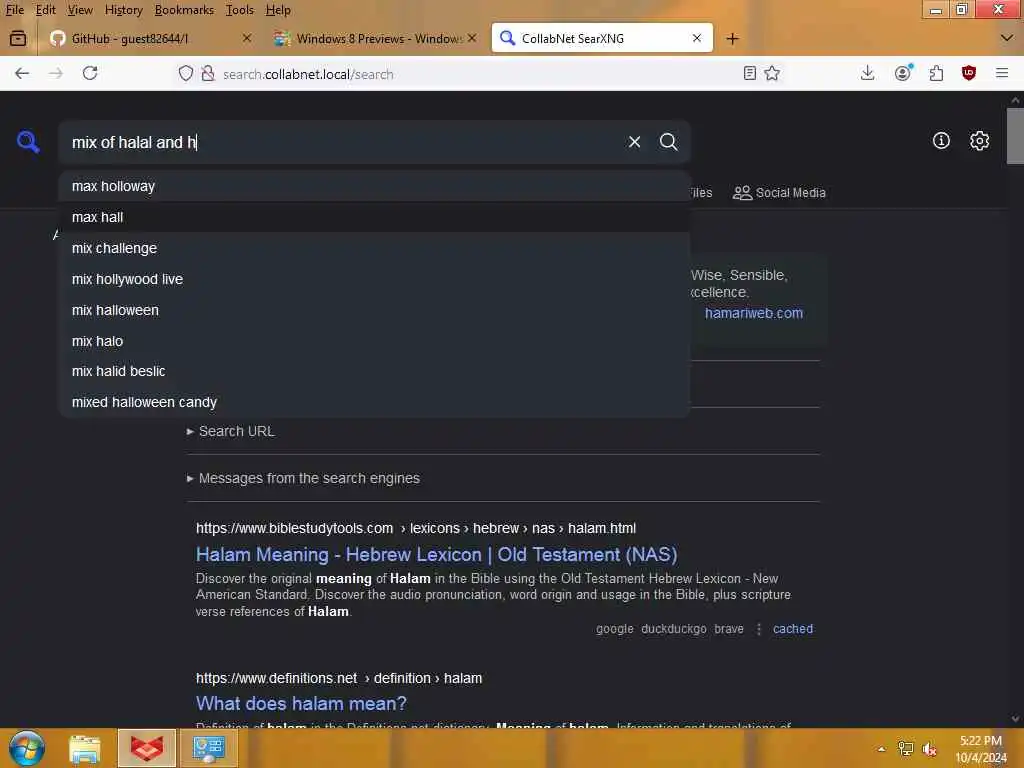Open the View menu
The height and width of the screenshot is (768, 1024).
(80, 10)
